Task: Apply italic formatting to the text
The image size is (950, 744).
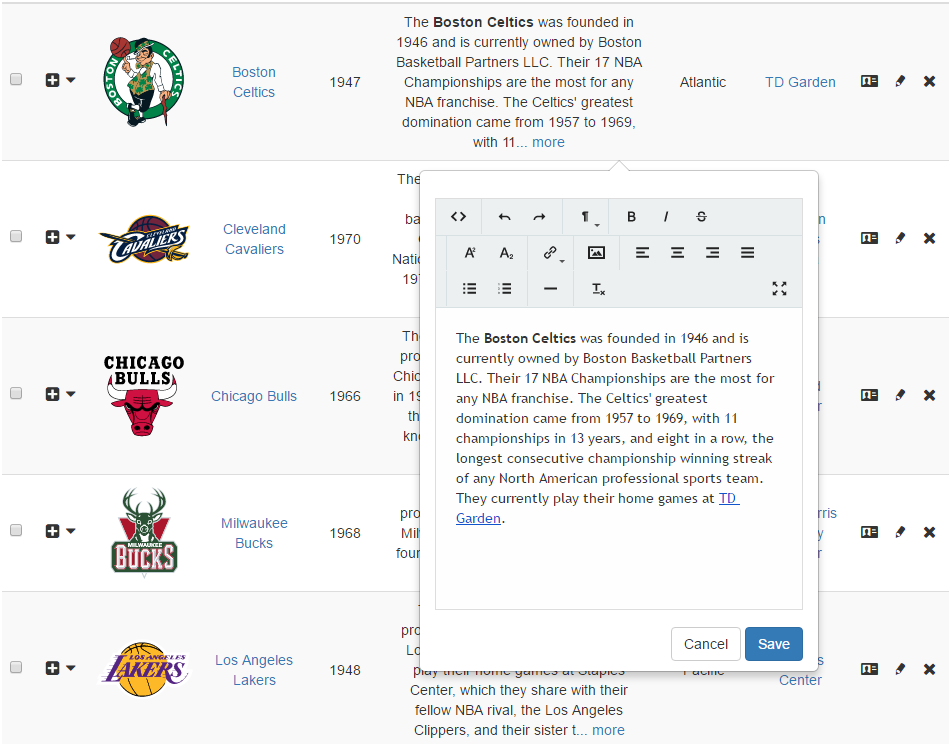Action: coord(666,217)
